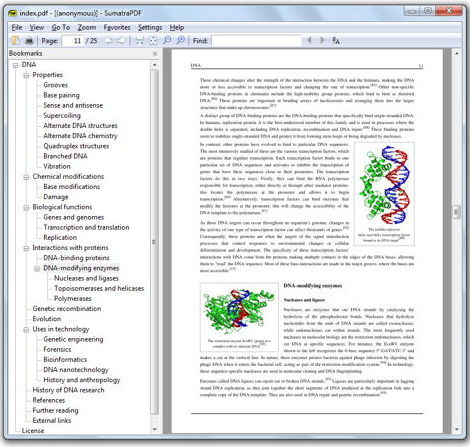This screenshot has height=447, width=470.
Task: Select the DNA-binding proteins bookmark
Action: pos(76,258)
